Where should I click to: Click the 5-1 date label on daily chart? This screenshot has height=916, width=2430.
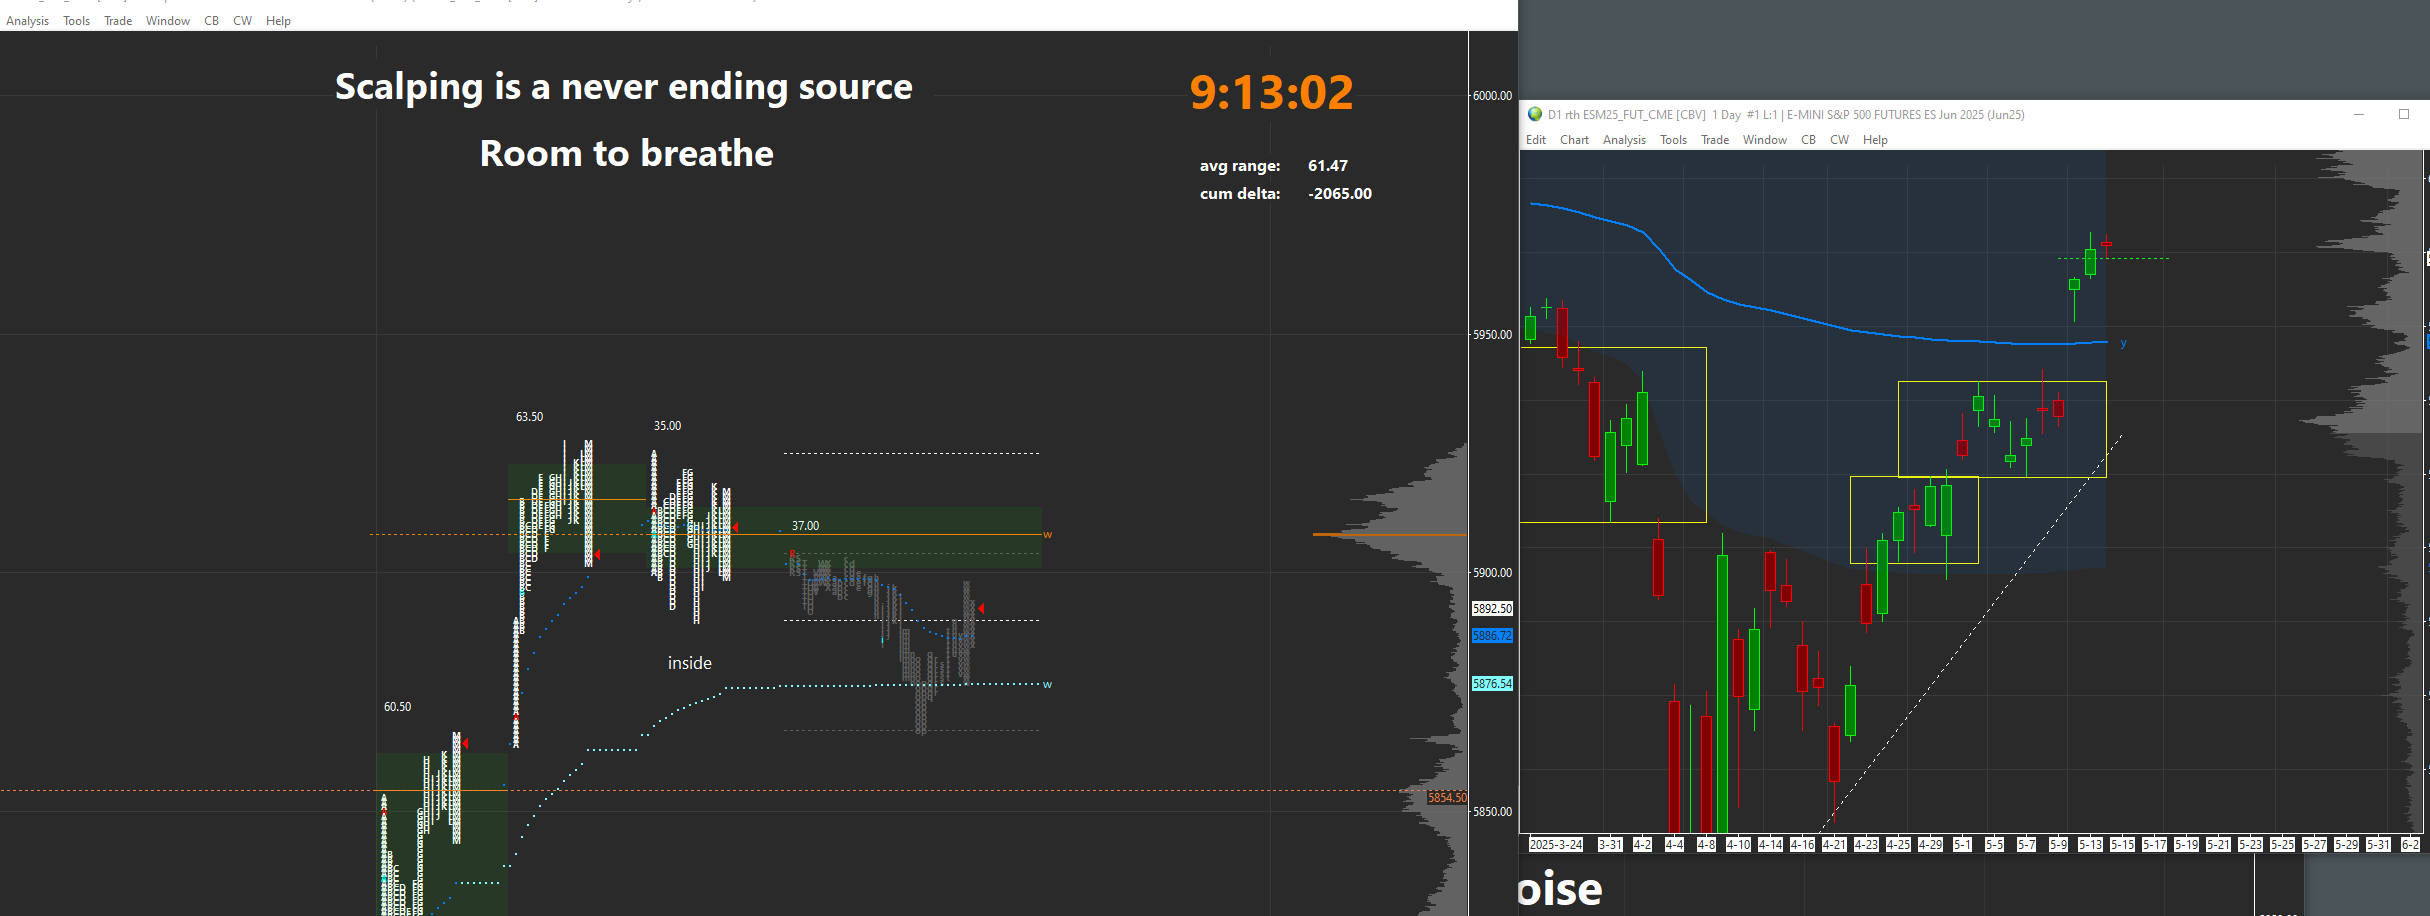pyautogui.click(x=1962, y=845)
